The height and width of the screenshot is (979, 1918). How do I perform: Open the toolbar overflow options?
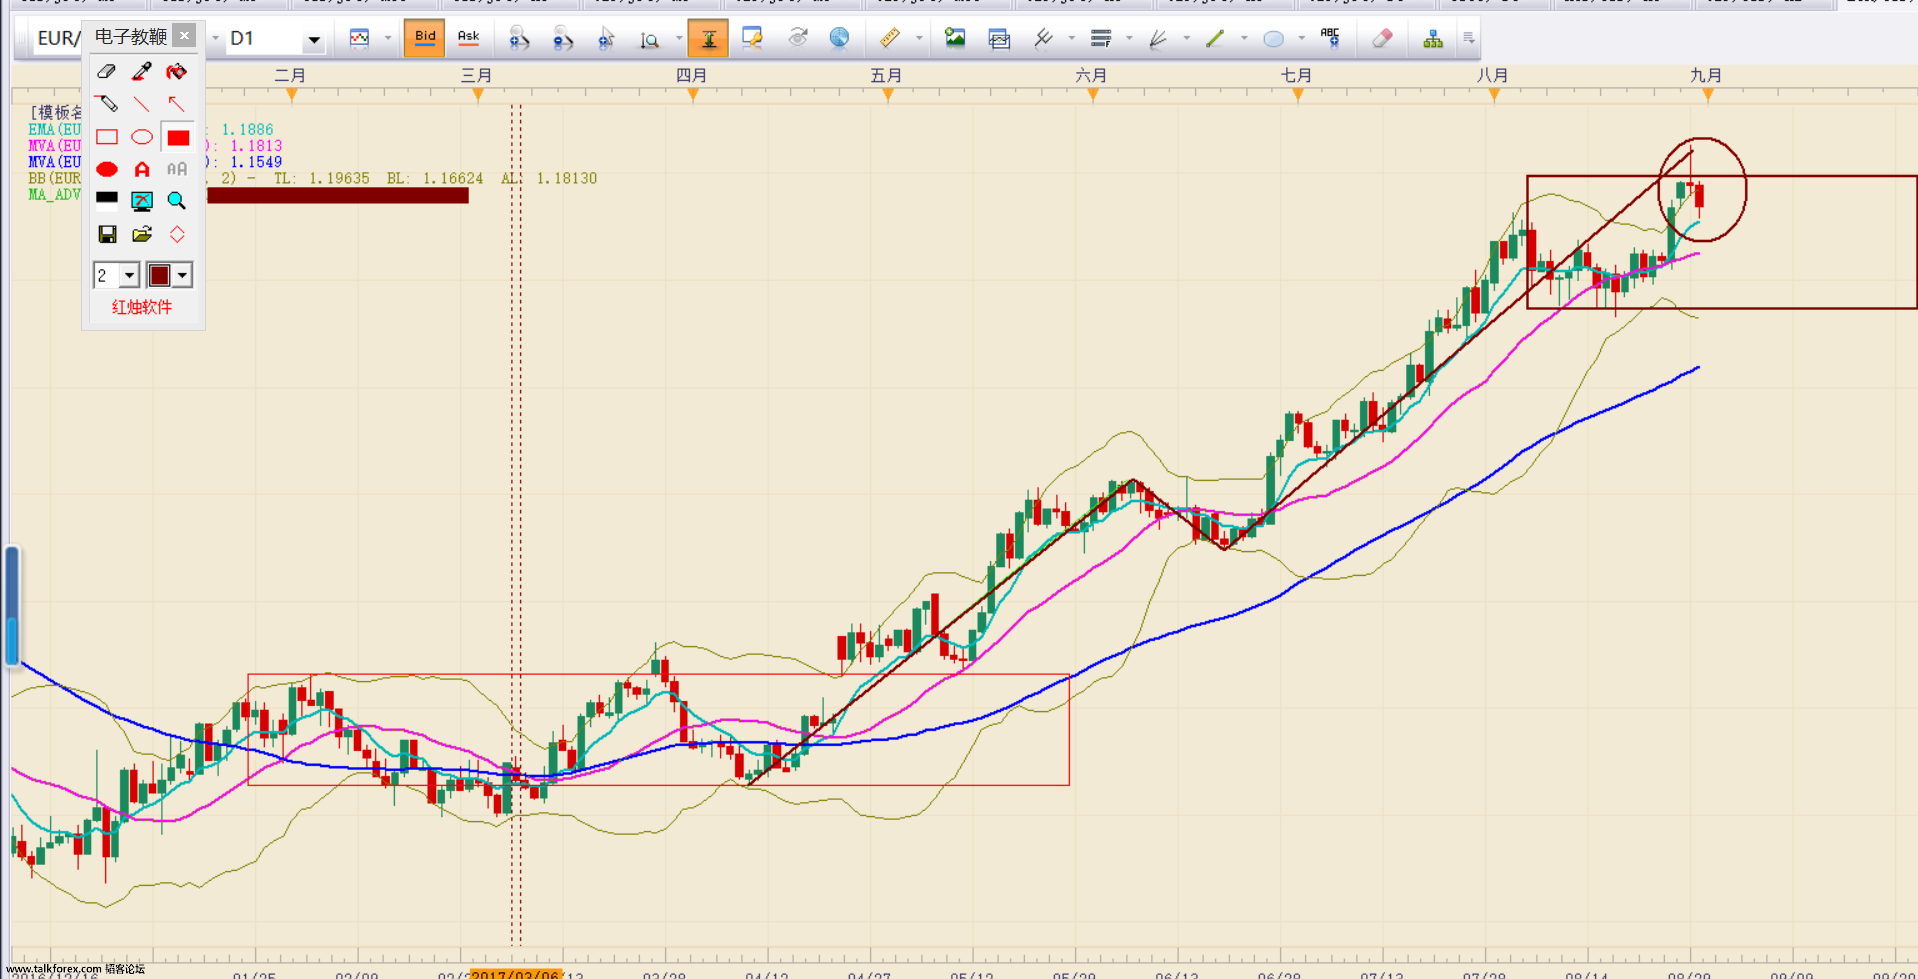[1468, 38]
